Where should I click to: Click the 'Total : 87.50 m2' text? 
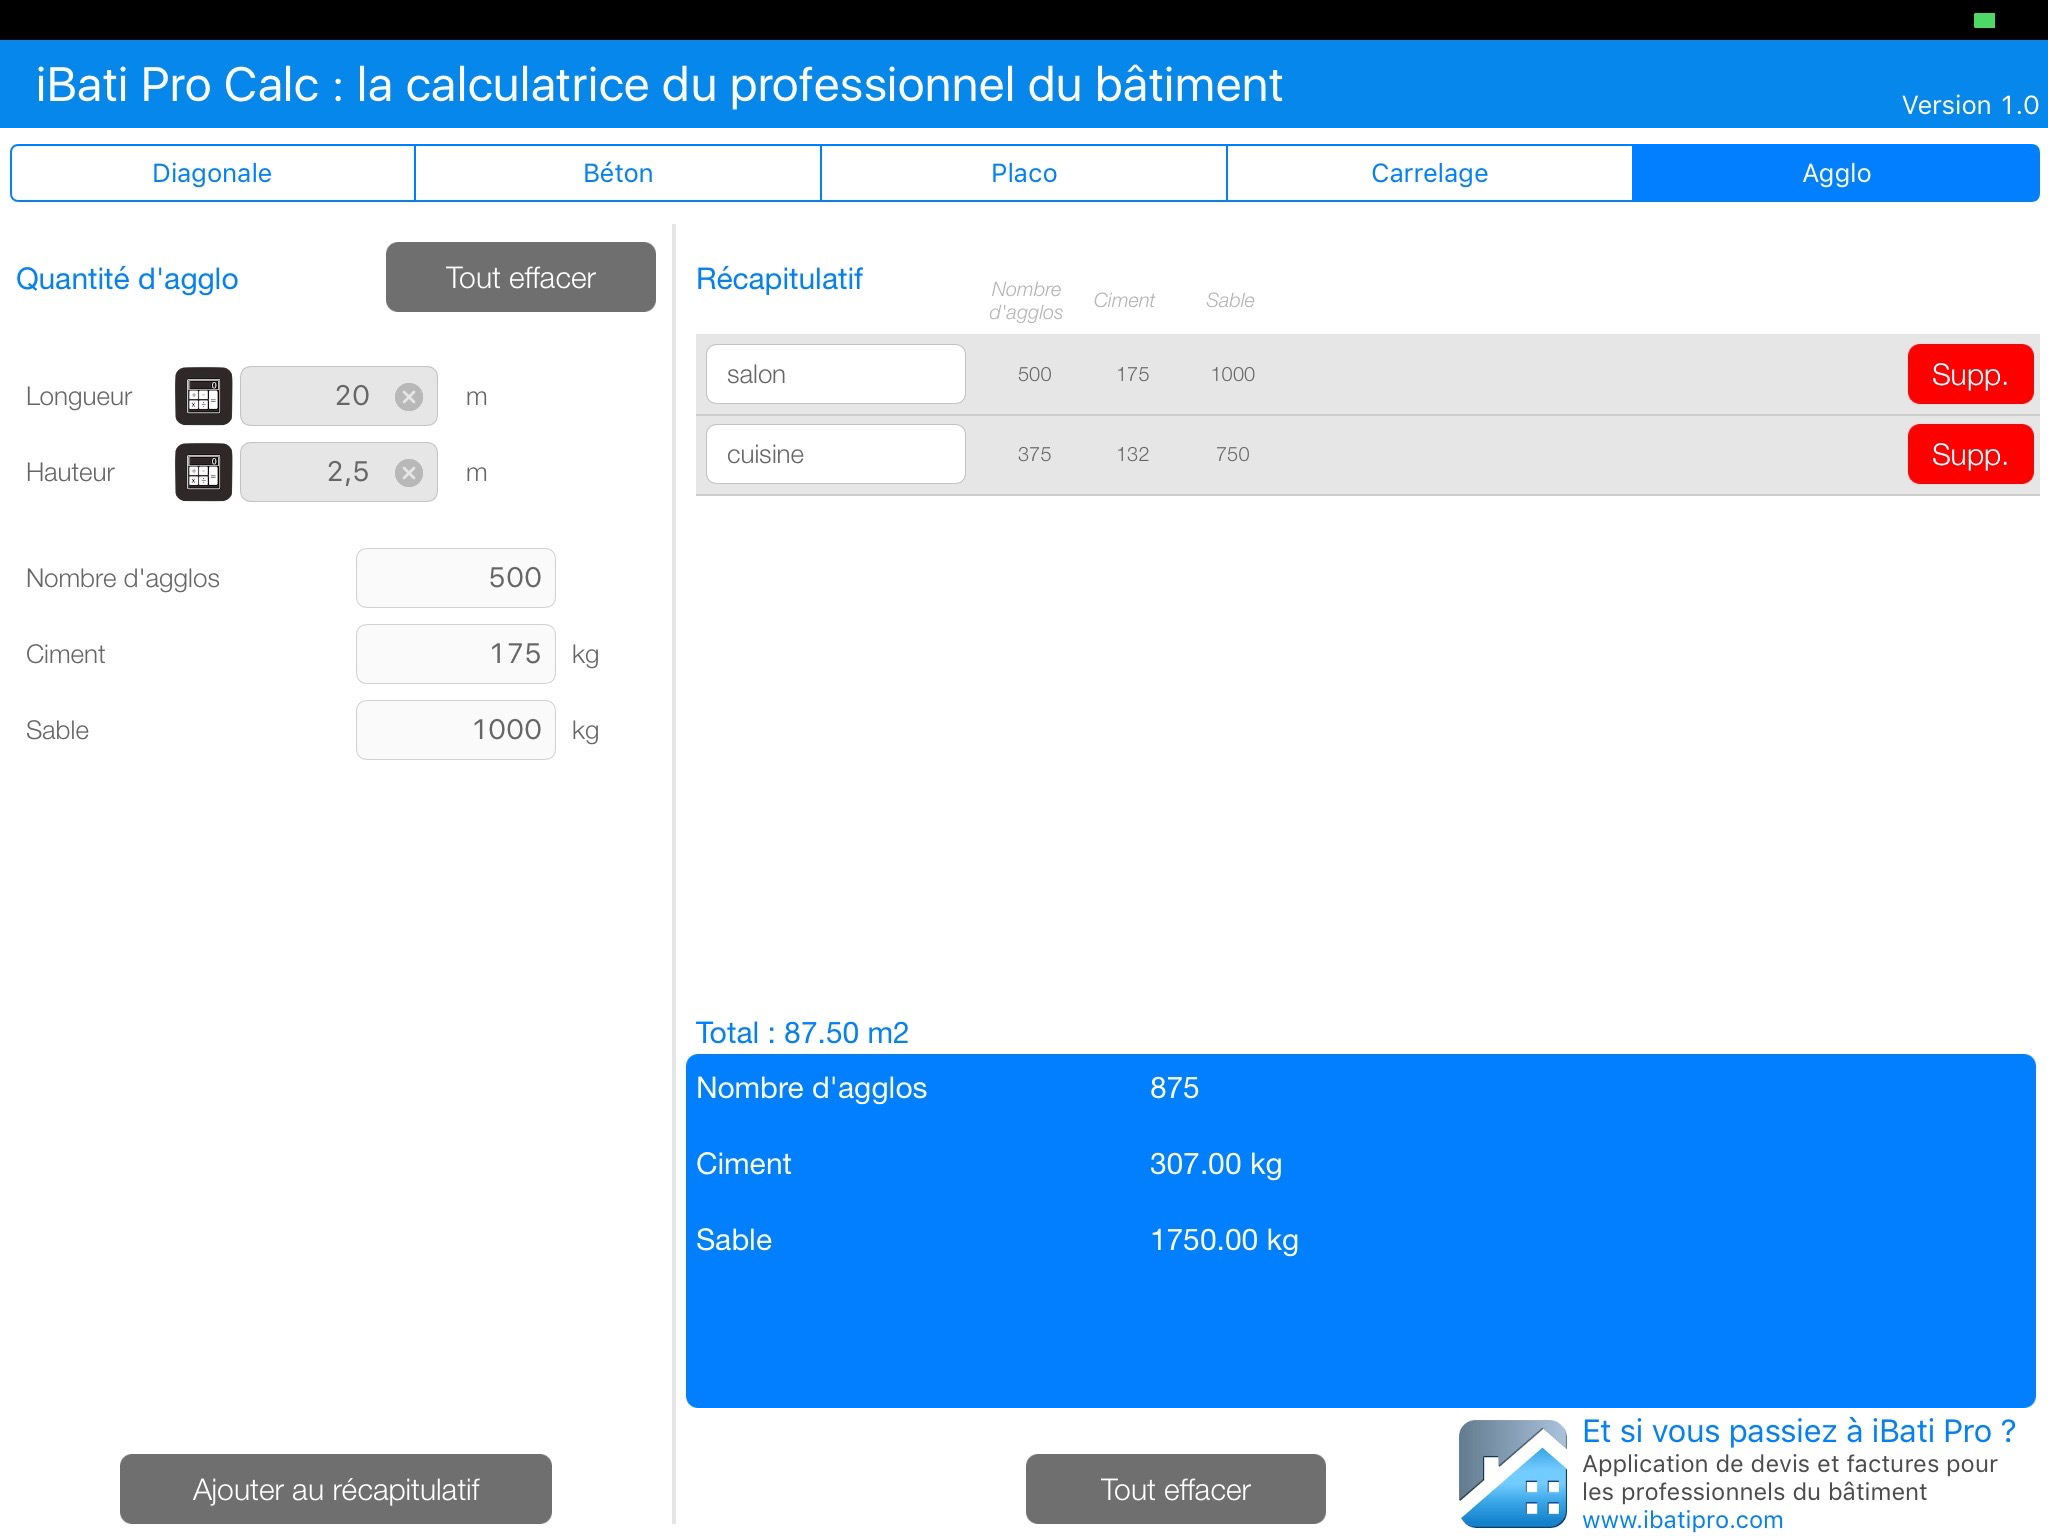(802, 1032)
